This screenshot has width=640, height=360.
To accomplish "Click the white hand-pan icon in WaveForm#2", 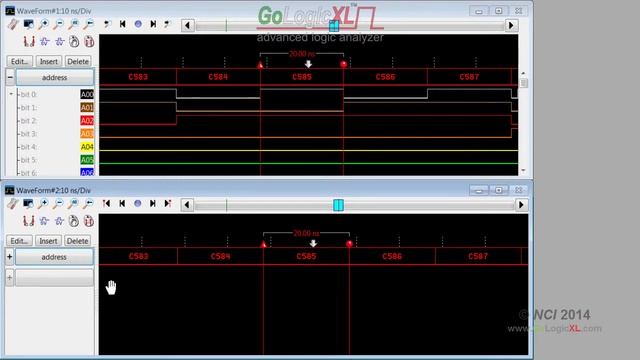I will click(73, 221).
